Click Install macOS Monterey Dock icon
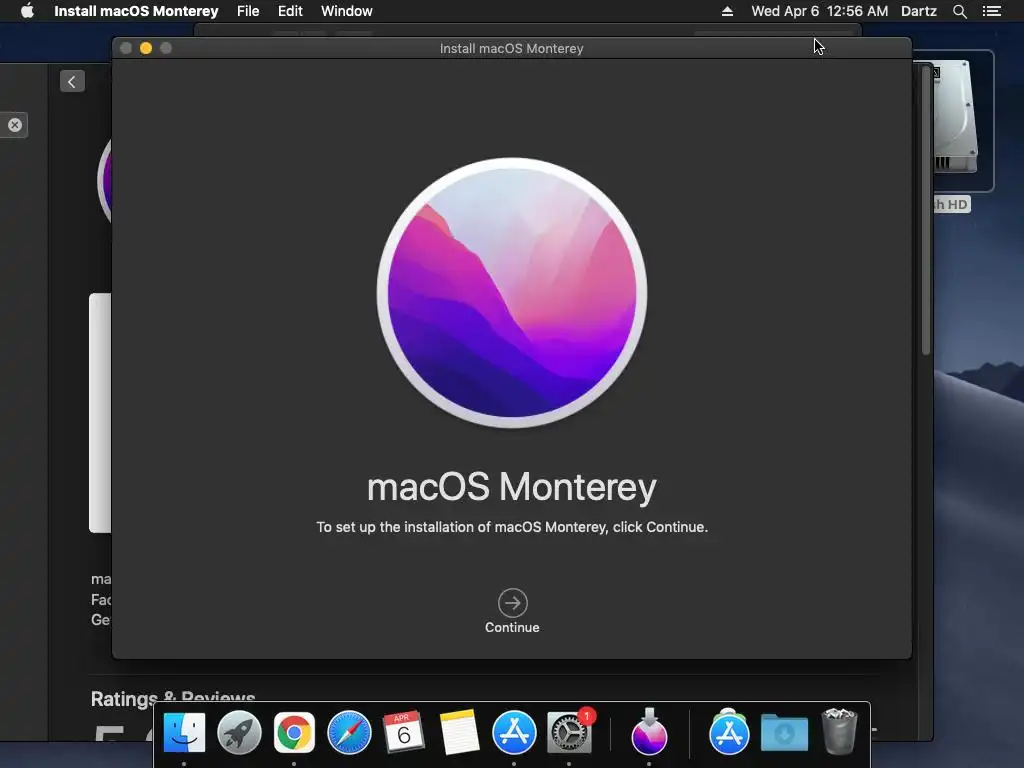Viewport: 1024px width, 768px height. click(649, 731)
